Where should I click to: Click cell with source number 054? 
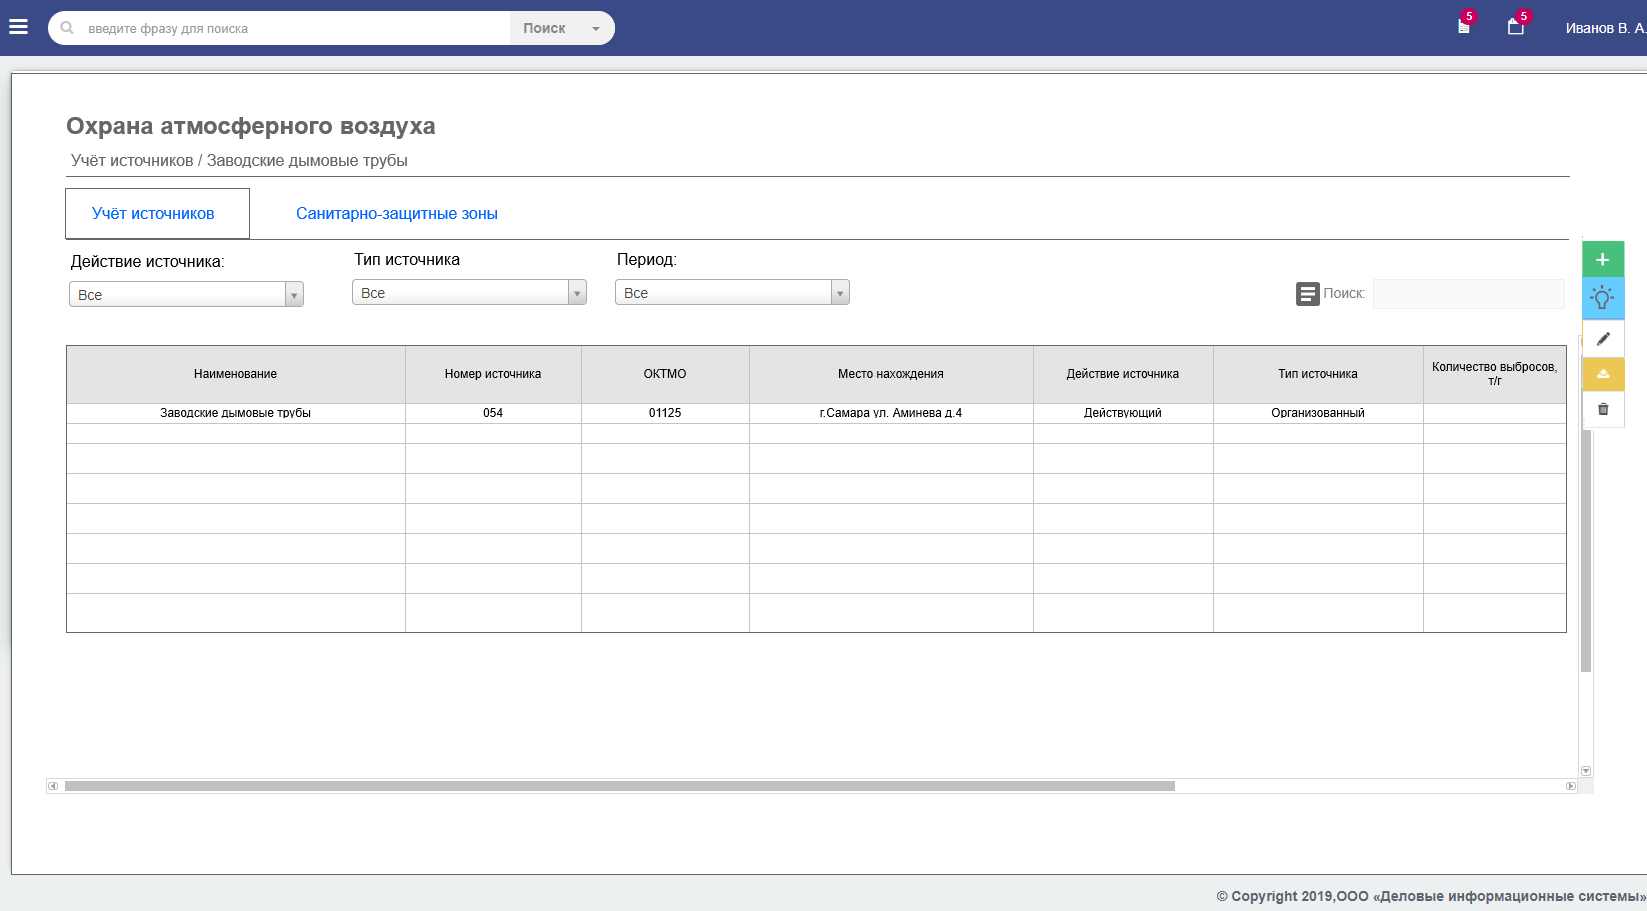pyautogui.click(x=493, y=413)
